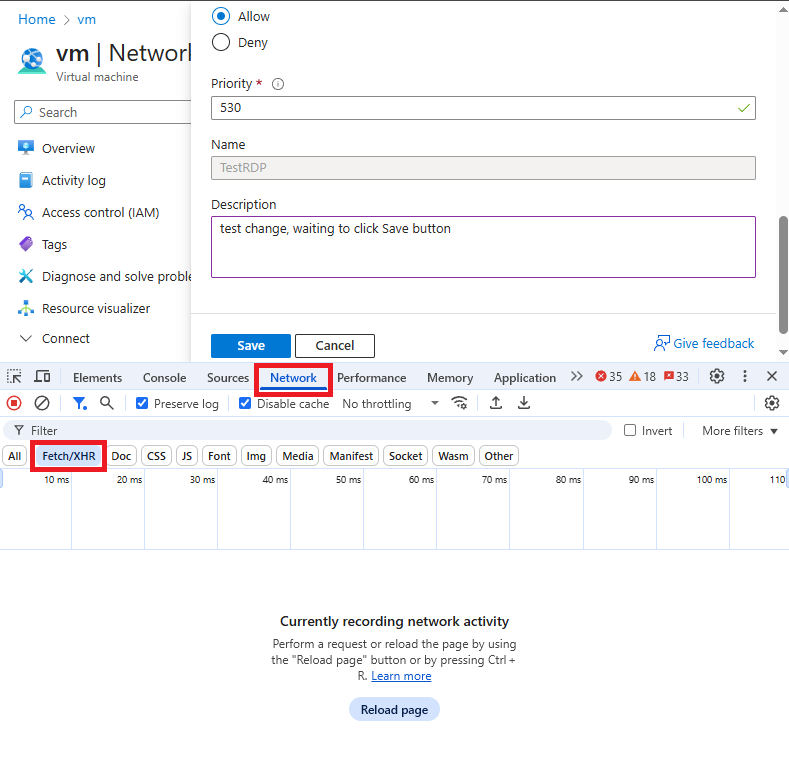Click the Cancel button

click(x=335, y=346)
